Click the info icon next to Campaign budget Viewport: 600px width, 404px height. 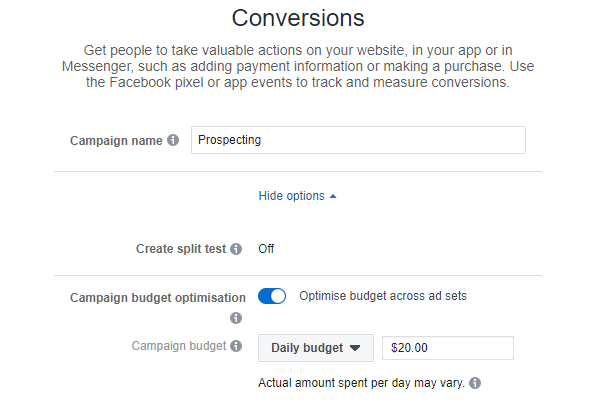pos(236,346)
